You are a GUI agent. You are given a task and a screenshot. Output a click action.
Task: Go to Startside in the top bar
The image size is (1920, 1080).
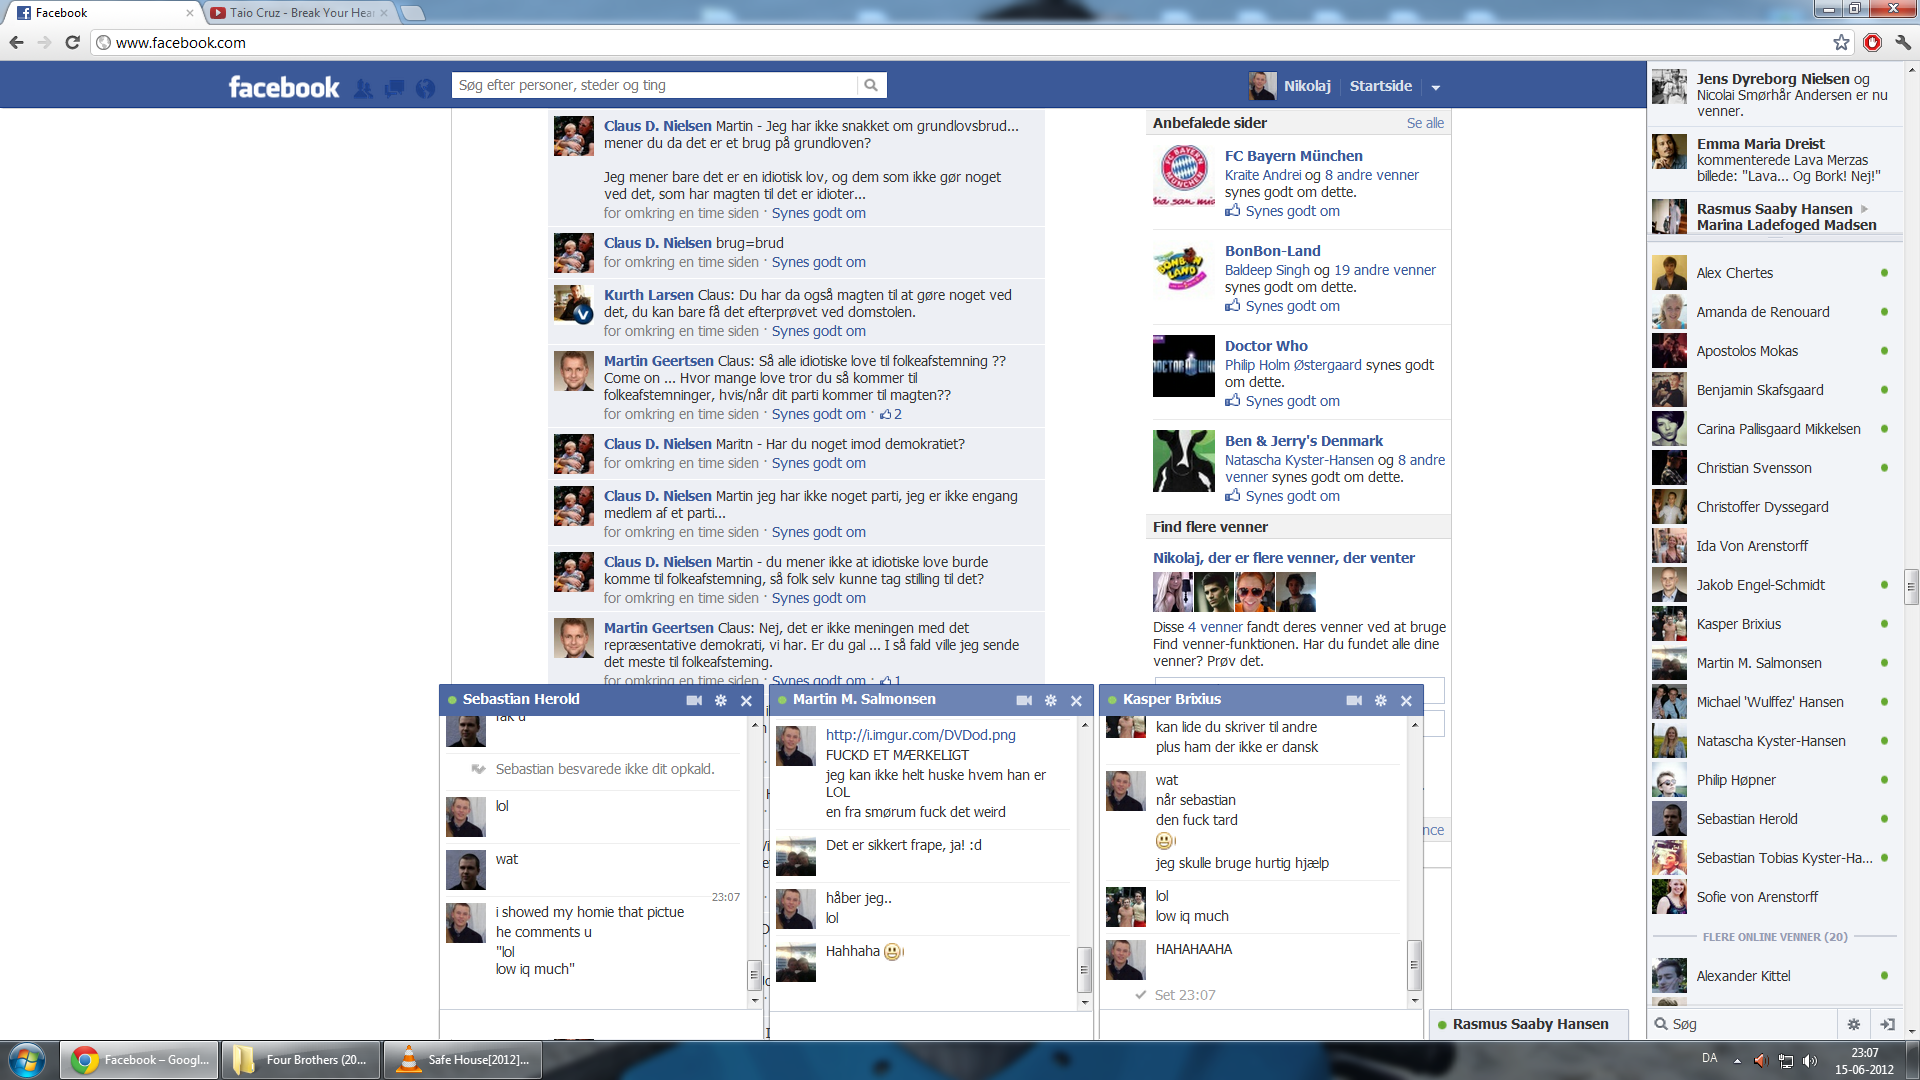coord(1380,86)
